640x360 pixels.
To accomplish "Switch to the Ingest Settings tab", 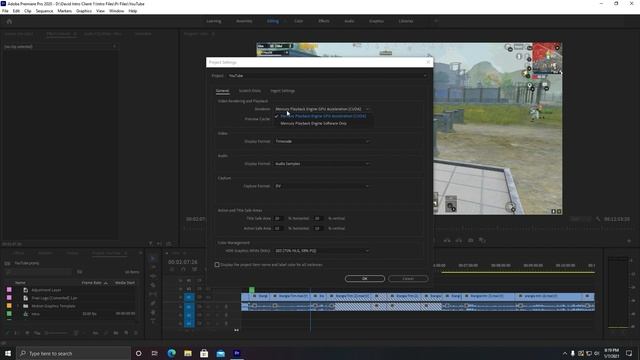I will tap(282, 91).
